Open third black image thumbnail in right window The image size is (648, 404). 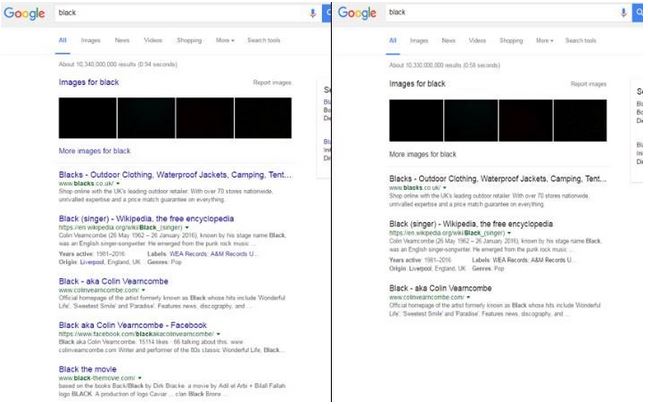526,120
